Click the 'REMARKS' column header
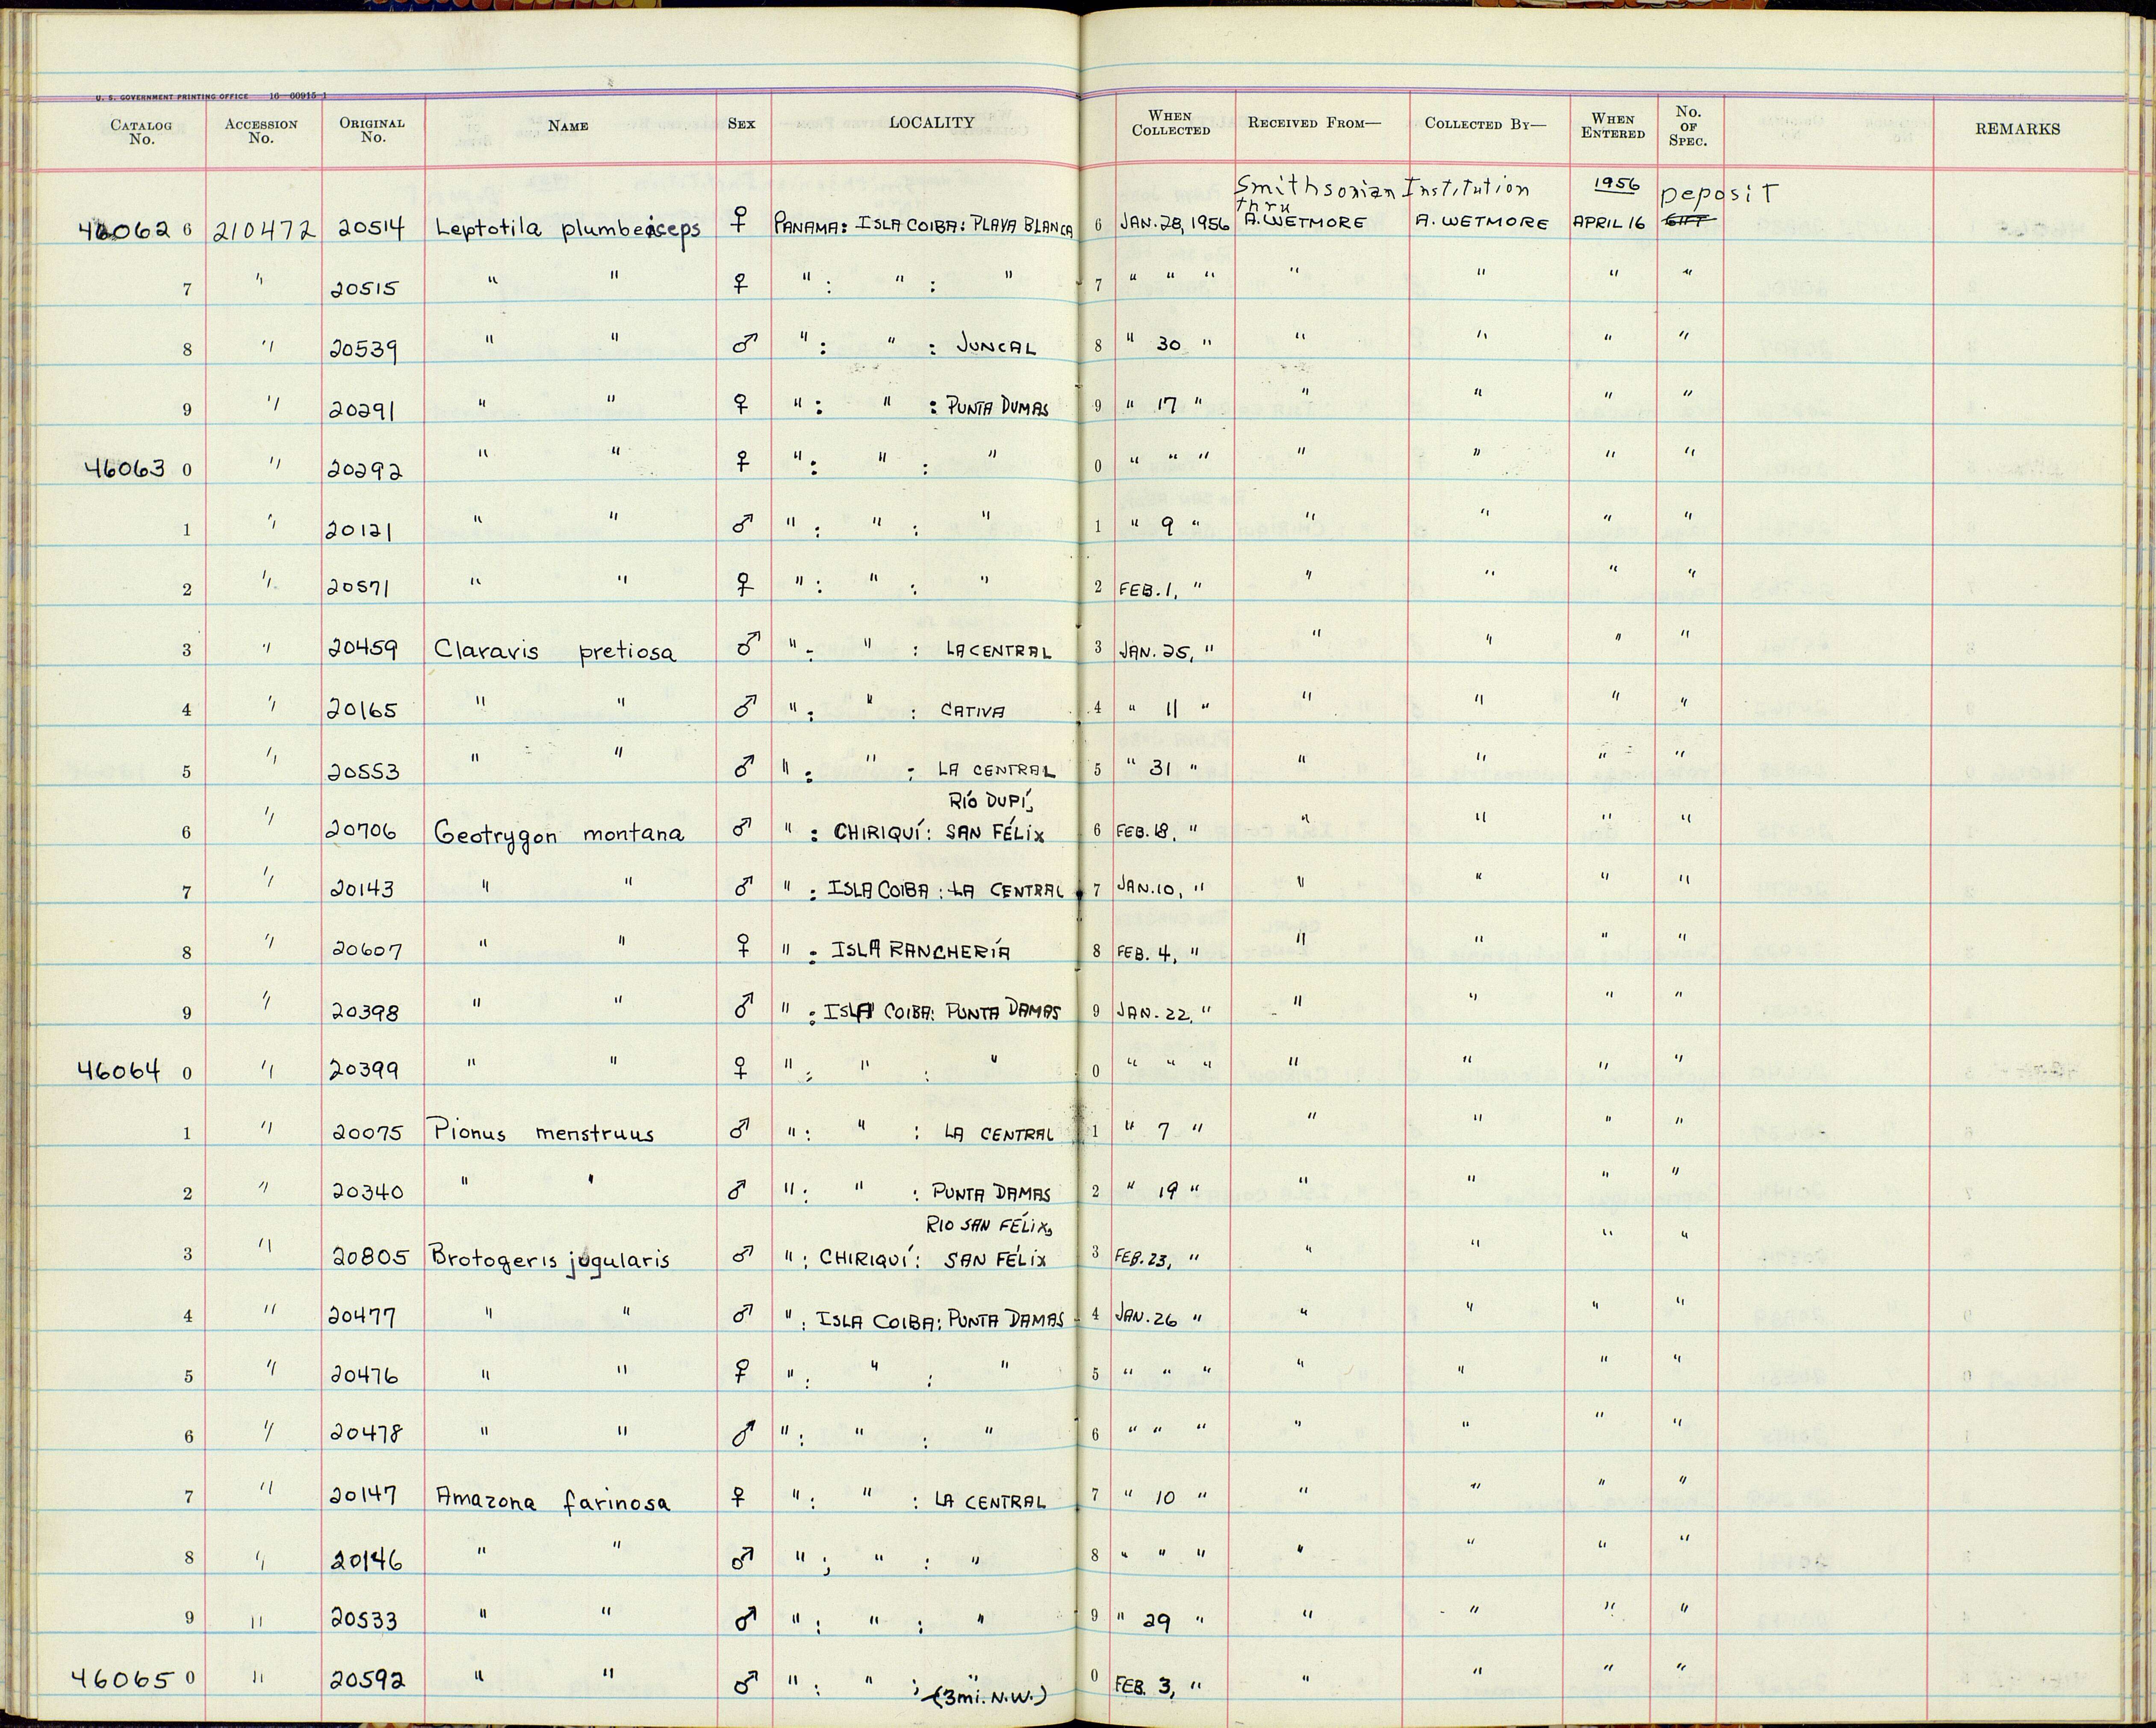Screen dimensions: 2156x1728 [x=2017, y=129]
